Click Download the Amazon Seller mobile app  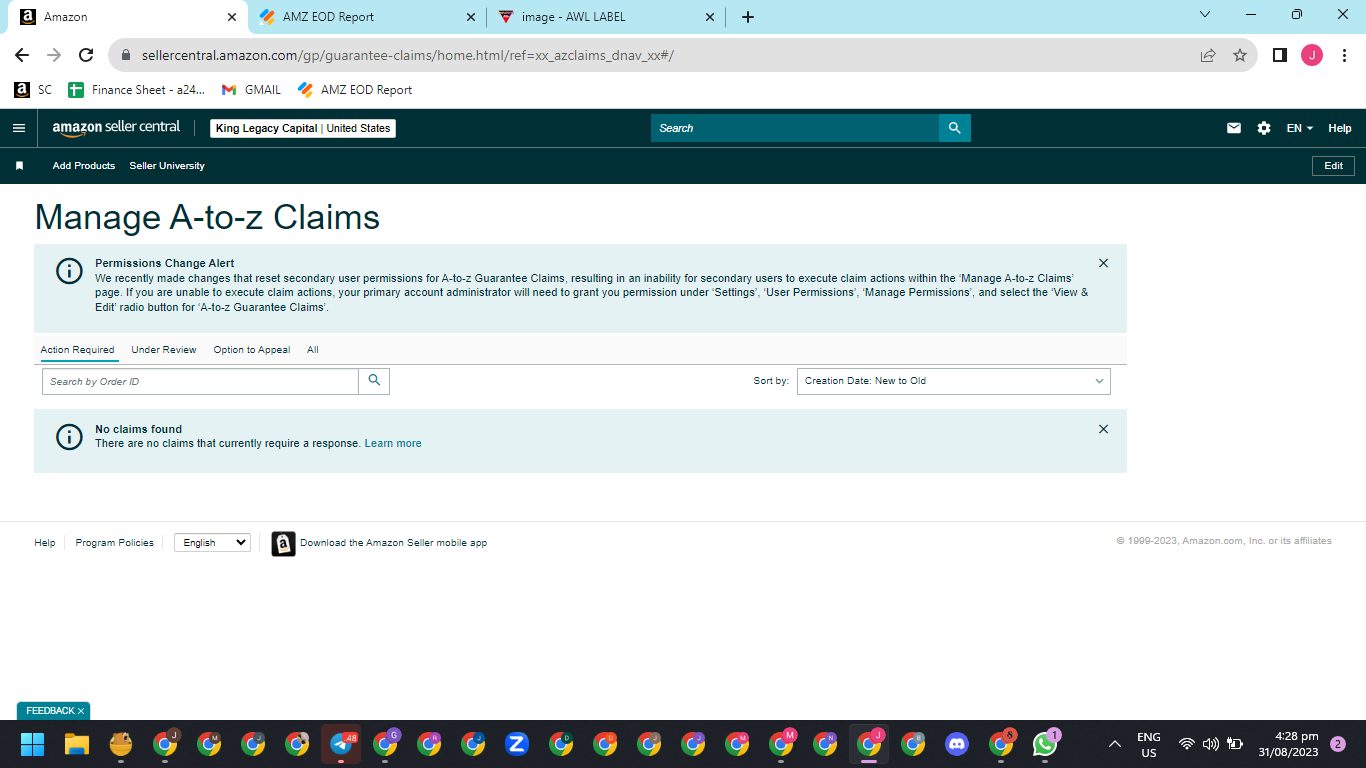pyautogui.click(x=394, y=543)
